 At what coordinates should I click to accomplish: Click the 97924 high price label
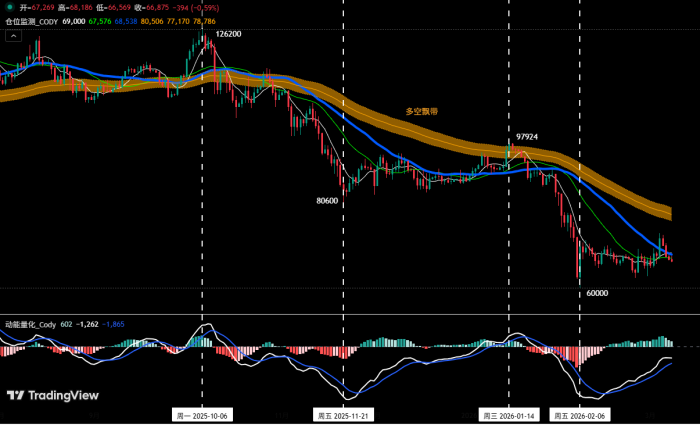527,137
